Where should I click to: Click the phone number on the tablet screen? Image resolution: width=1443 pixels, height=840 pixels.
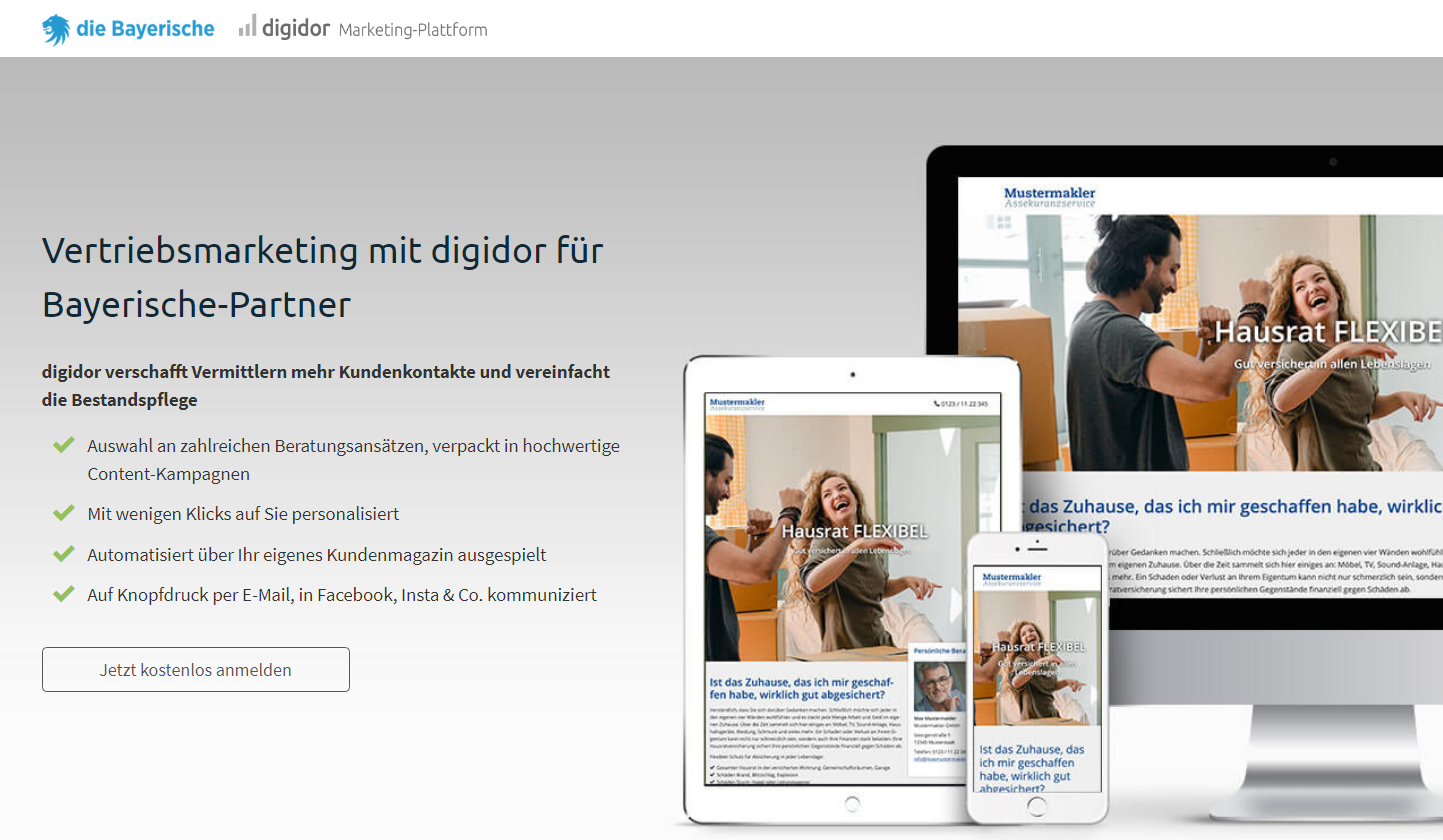(x=964, y=404)
